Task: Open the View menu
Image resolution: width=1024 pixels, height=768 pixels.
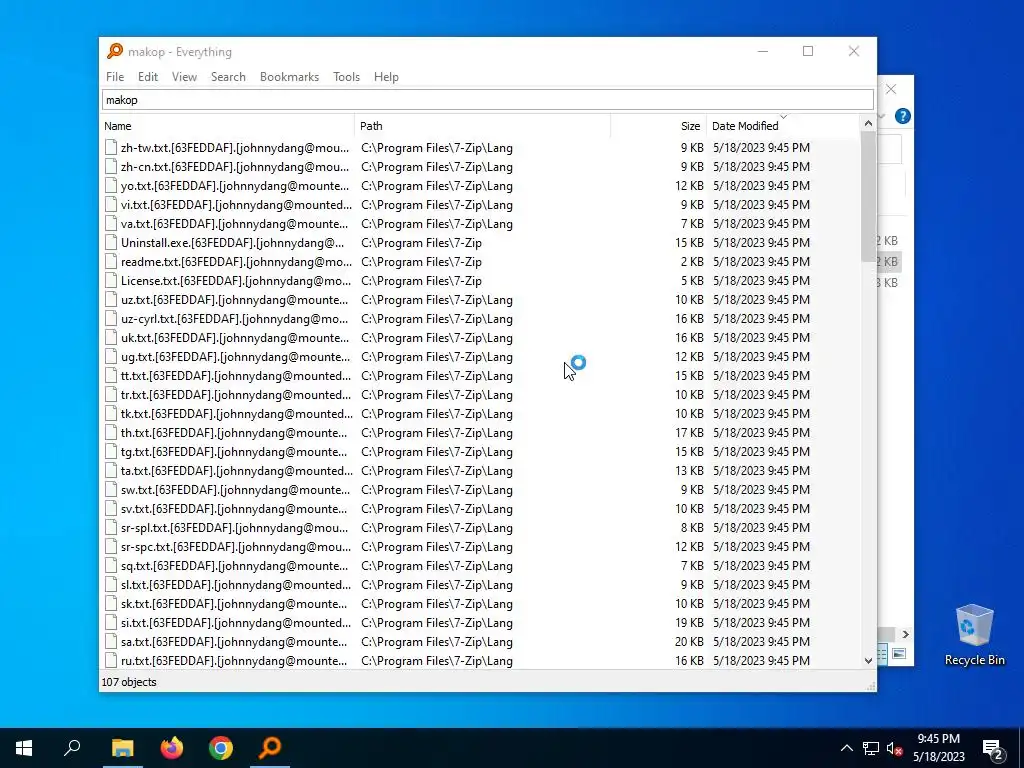Action: [x=184, y=76]
